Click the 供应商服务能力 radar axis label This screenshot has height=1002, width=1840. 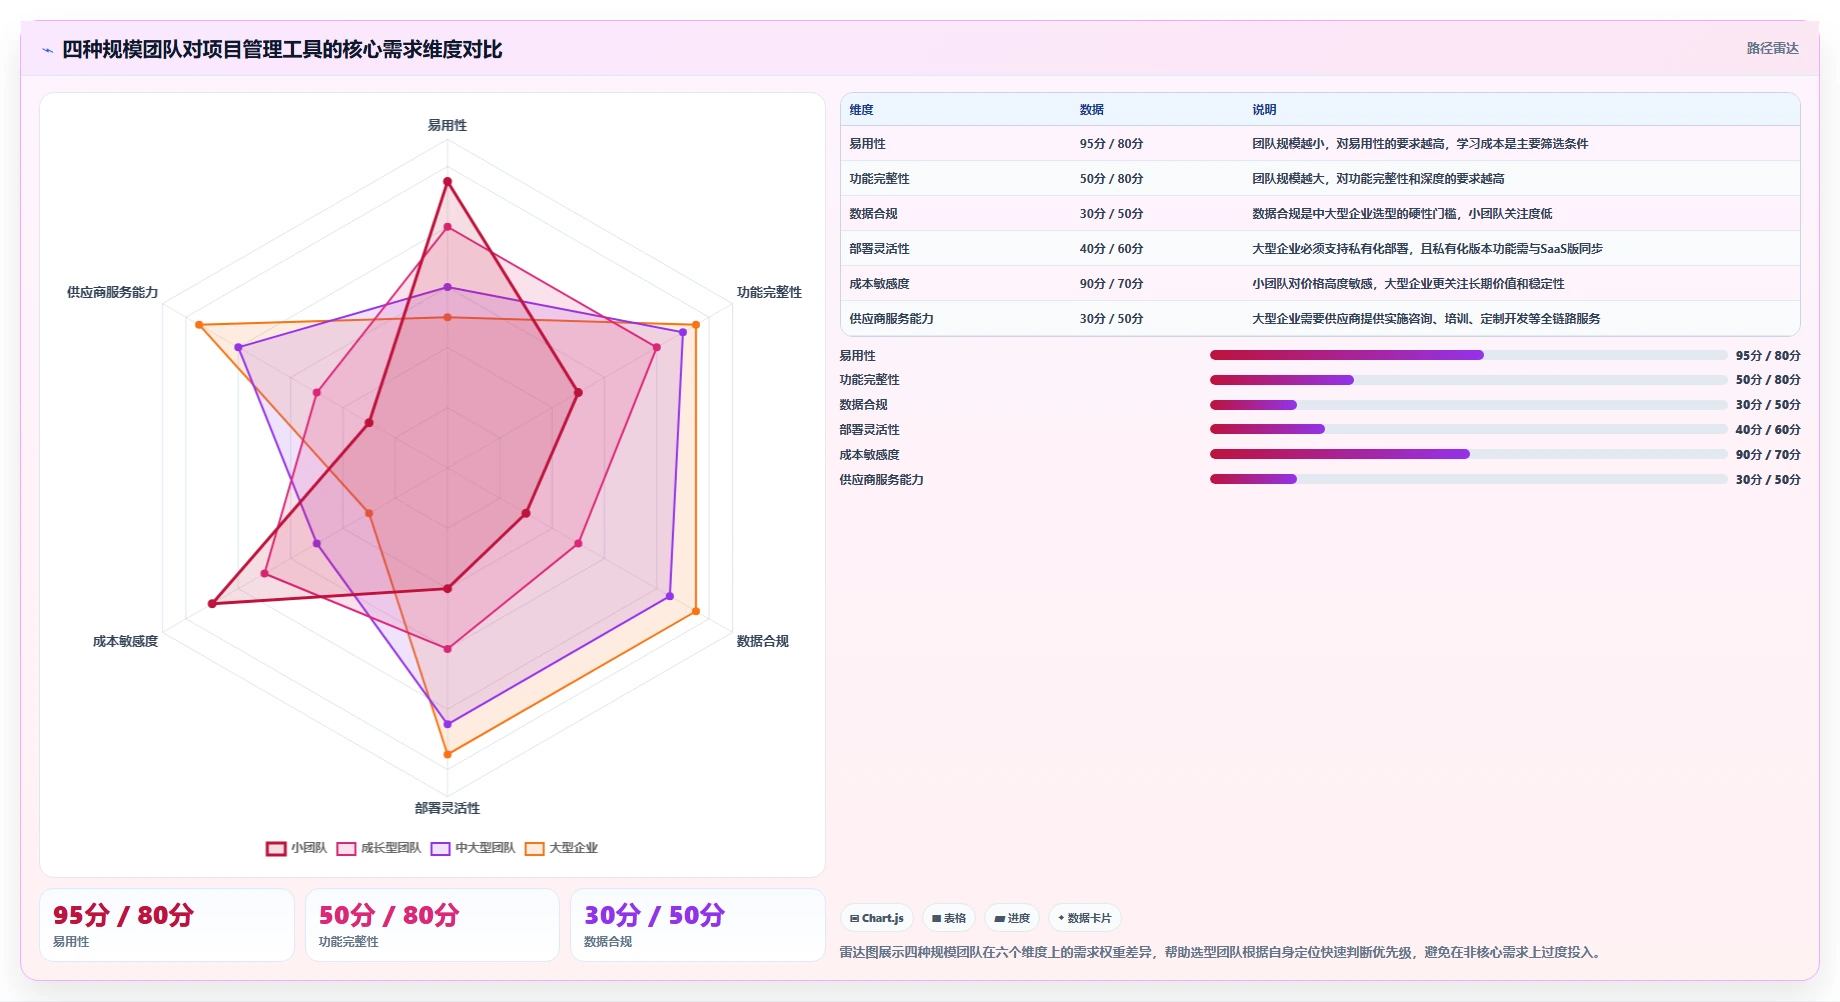(x=112, y=292)
